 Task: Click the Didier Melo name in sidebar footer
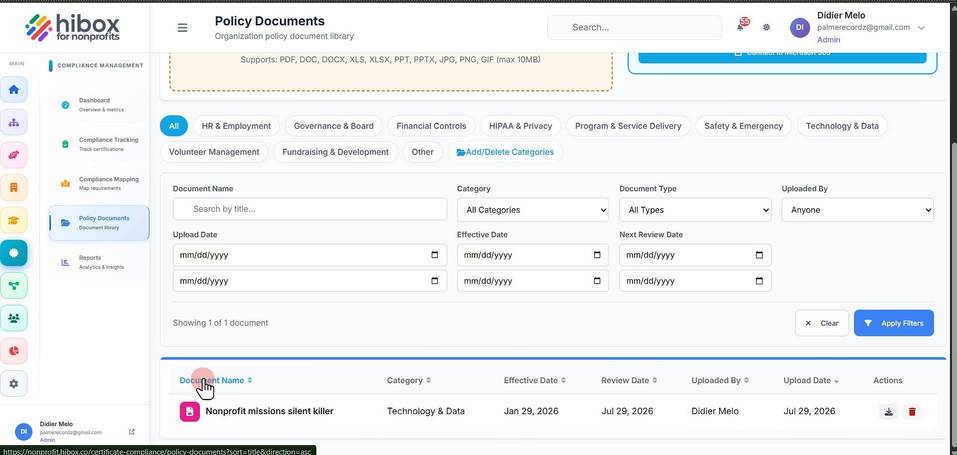click(x=56, y=424)
